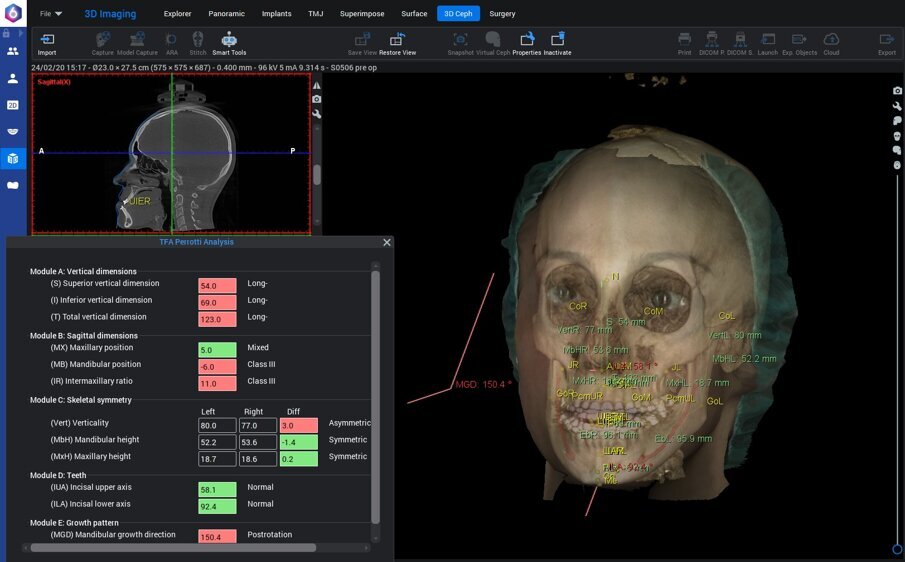The image size is (905, 562).
Task: Click the analysis panel horizontal scrollbar
Action: pyautogui.click(x=172, y=548)
